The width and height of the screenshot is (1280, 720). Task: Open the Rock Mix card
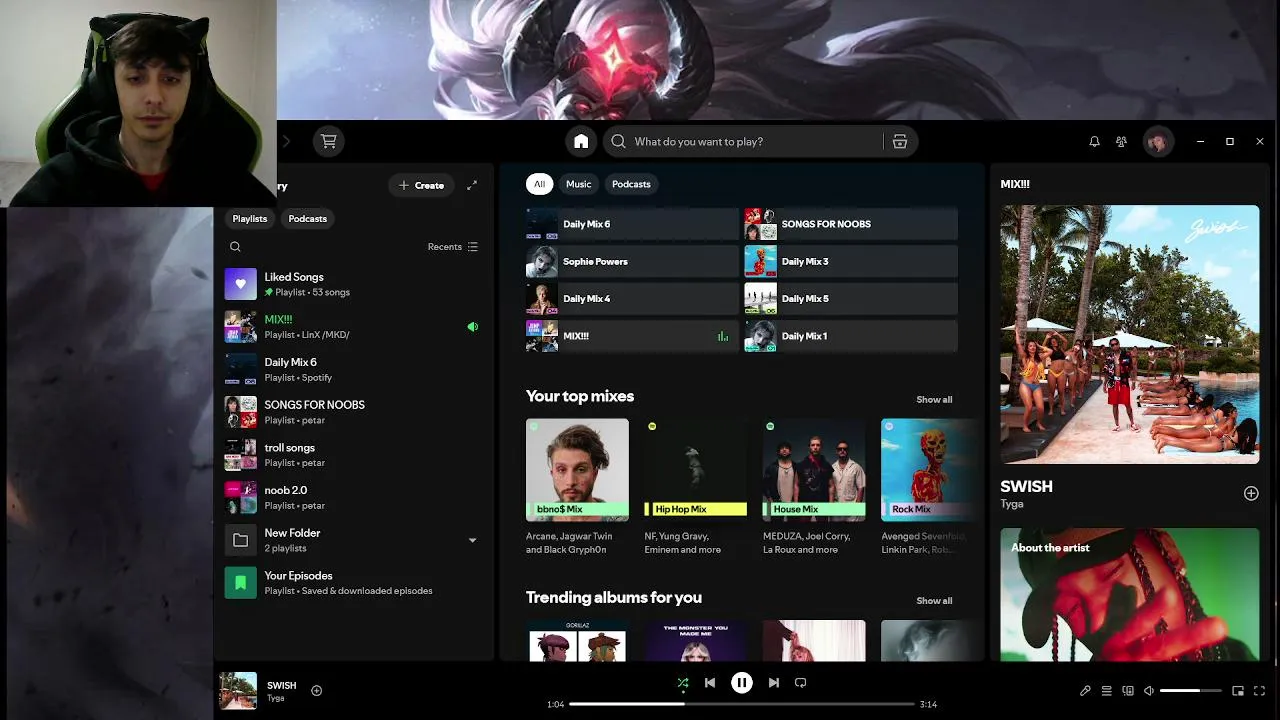929,487
